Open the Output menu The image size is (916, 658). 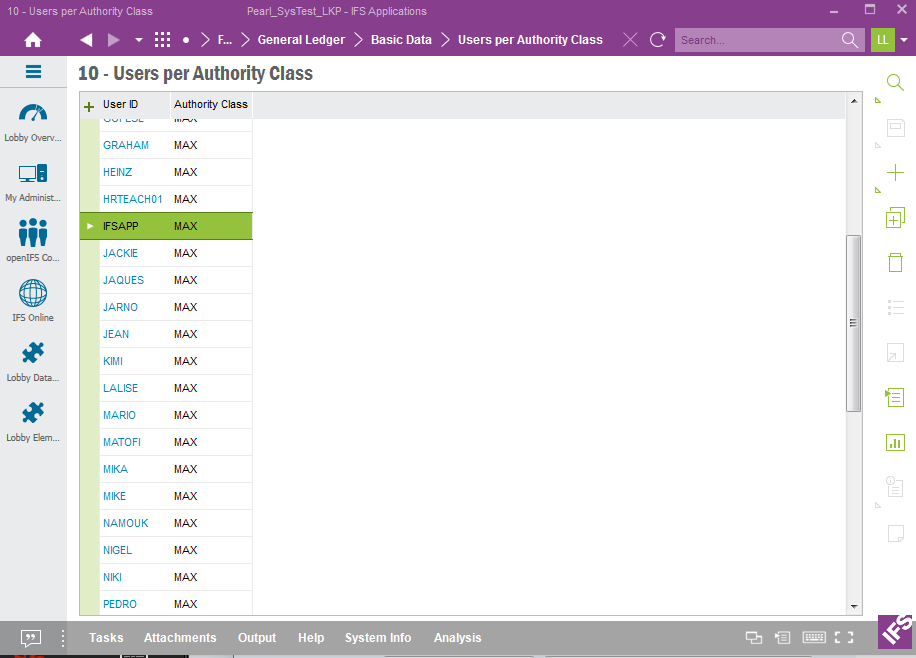point(257,638)
